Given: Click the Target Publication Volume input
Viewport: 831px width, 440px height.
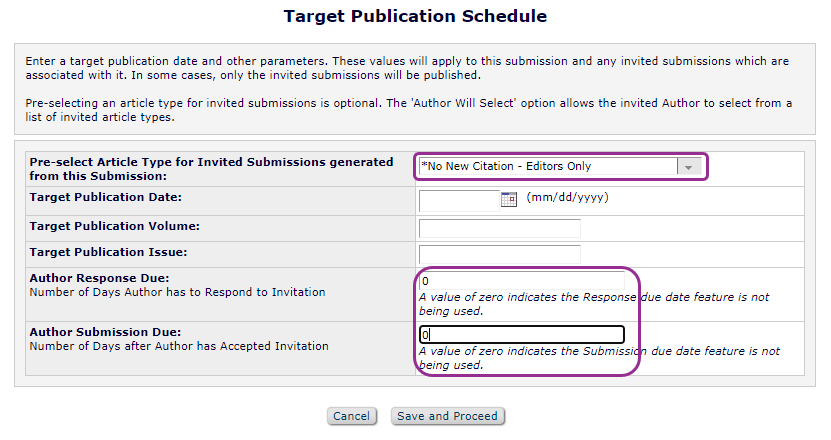Looking at the screenshot, I should 499,227.
